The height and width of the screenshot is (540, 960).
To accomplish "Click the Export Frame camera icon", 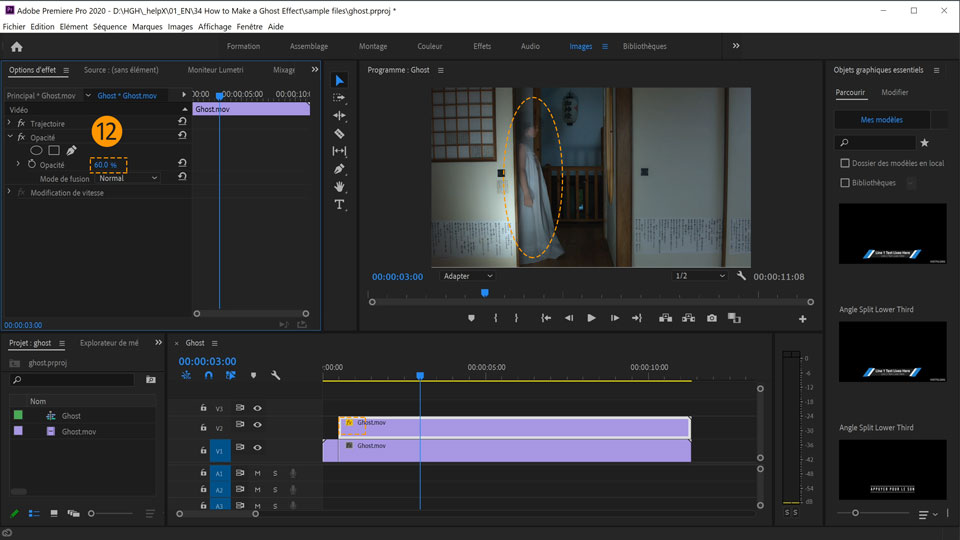I will tap(711, 318).
